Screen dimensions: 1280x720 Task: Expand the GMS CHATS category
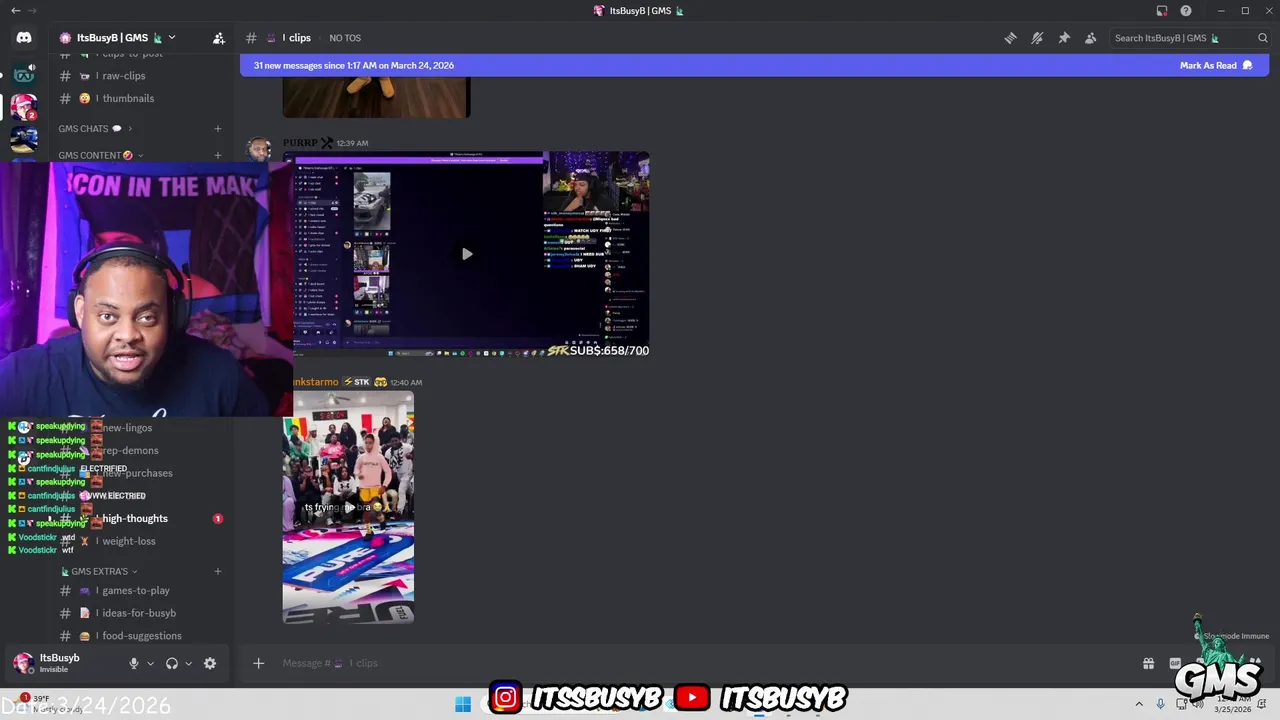[x=95, y=128]
